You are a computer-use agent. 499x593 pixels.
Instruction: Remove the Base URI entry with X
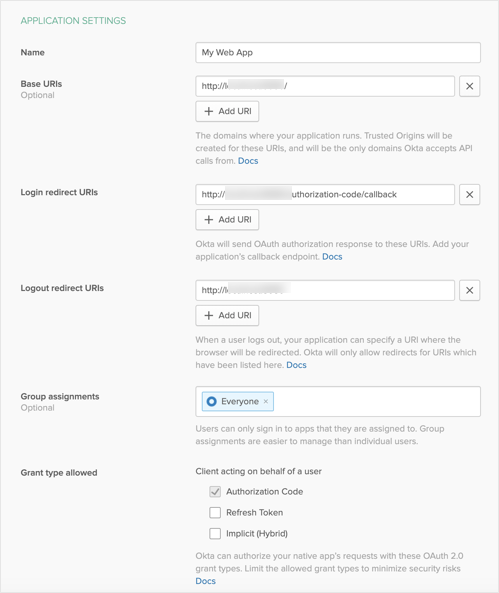point(469,86)
